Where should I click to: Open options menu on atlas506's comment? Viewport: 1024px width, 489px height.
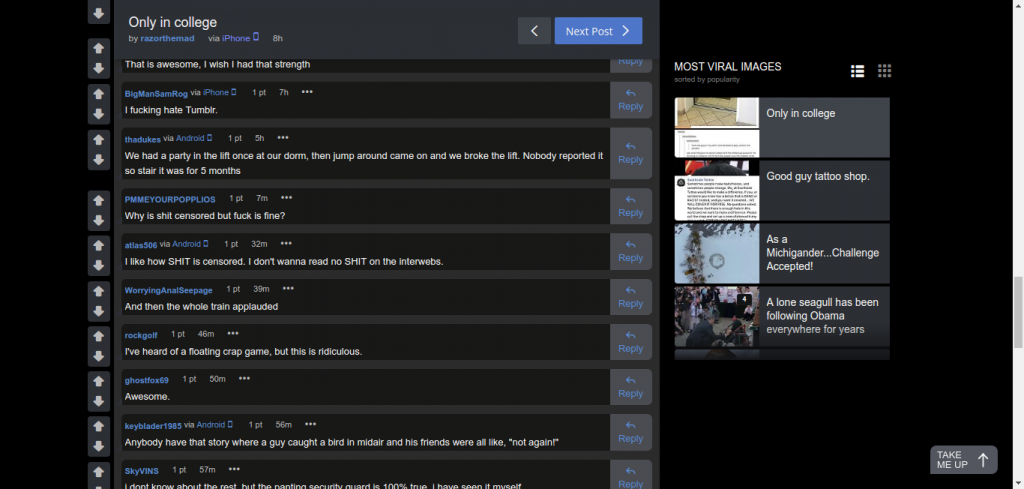tap(286, 244)
